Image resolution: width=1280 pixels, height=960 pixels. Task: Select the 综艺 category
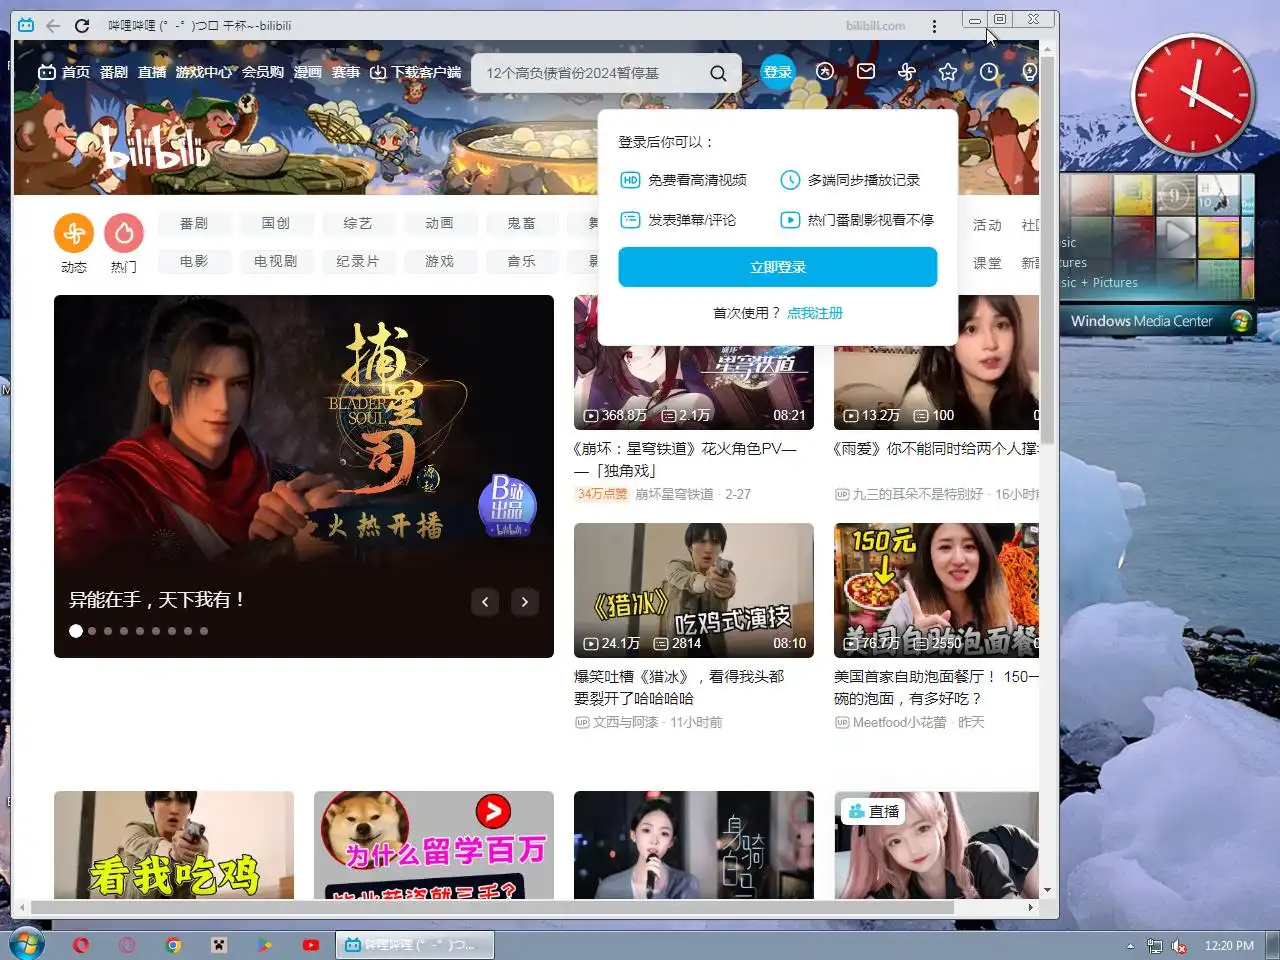(358, 223)
